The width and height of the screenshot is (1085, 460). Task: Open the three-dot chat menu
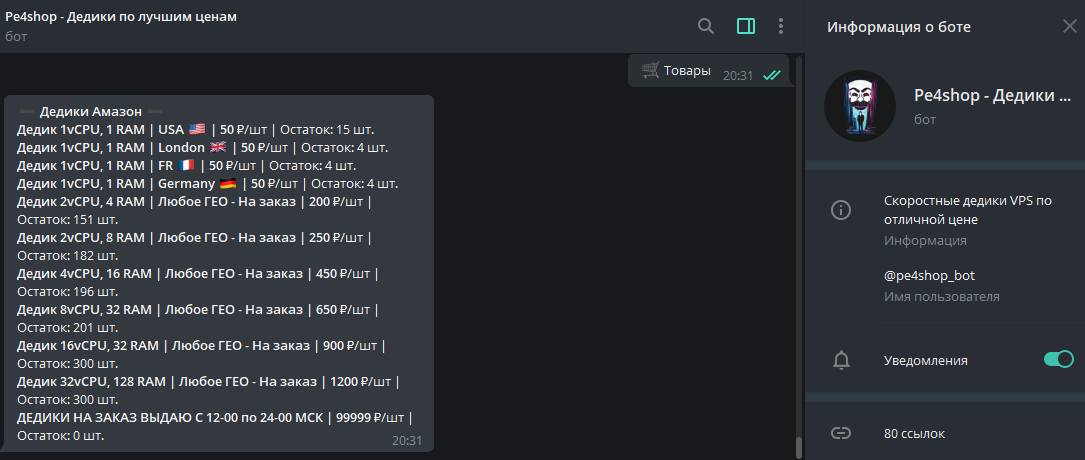(781, 26)
